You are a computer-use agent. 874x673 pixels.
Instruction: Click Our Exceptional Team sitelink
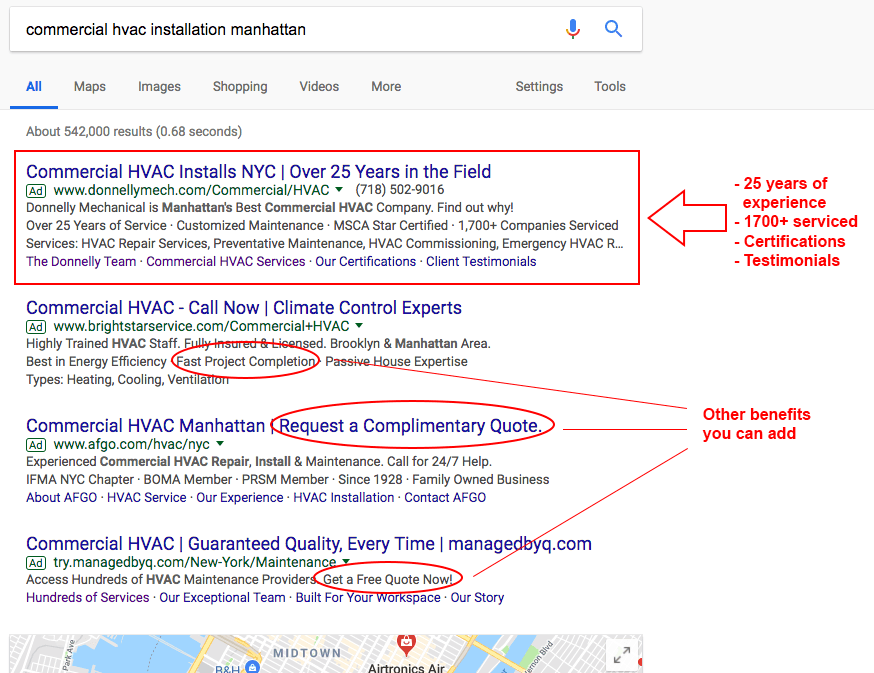(x=222, y=598)
